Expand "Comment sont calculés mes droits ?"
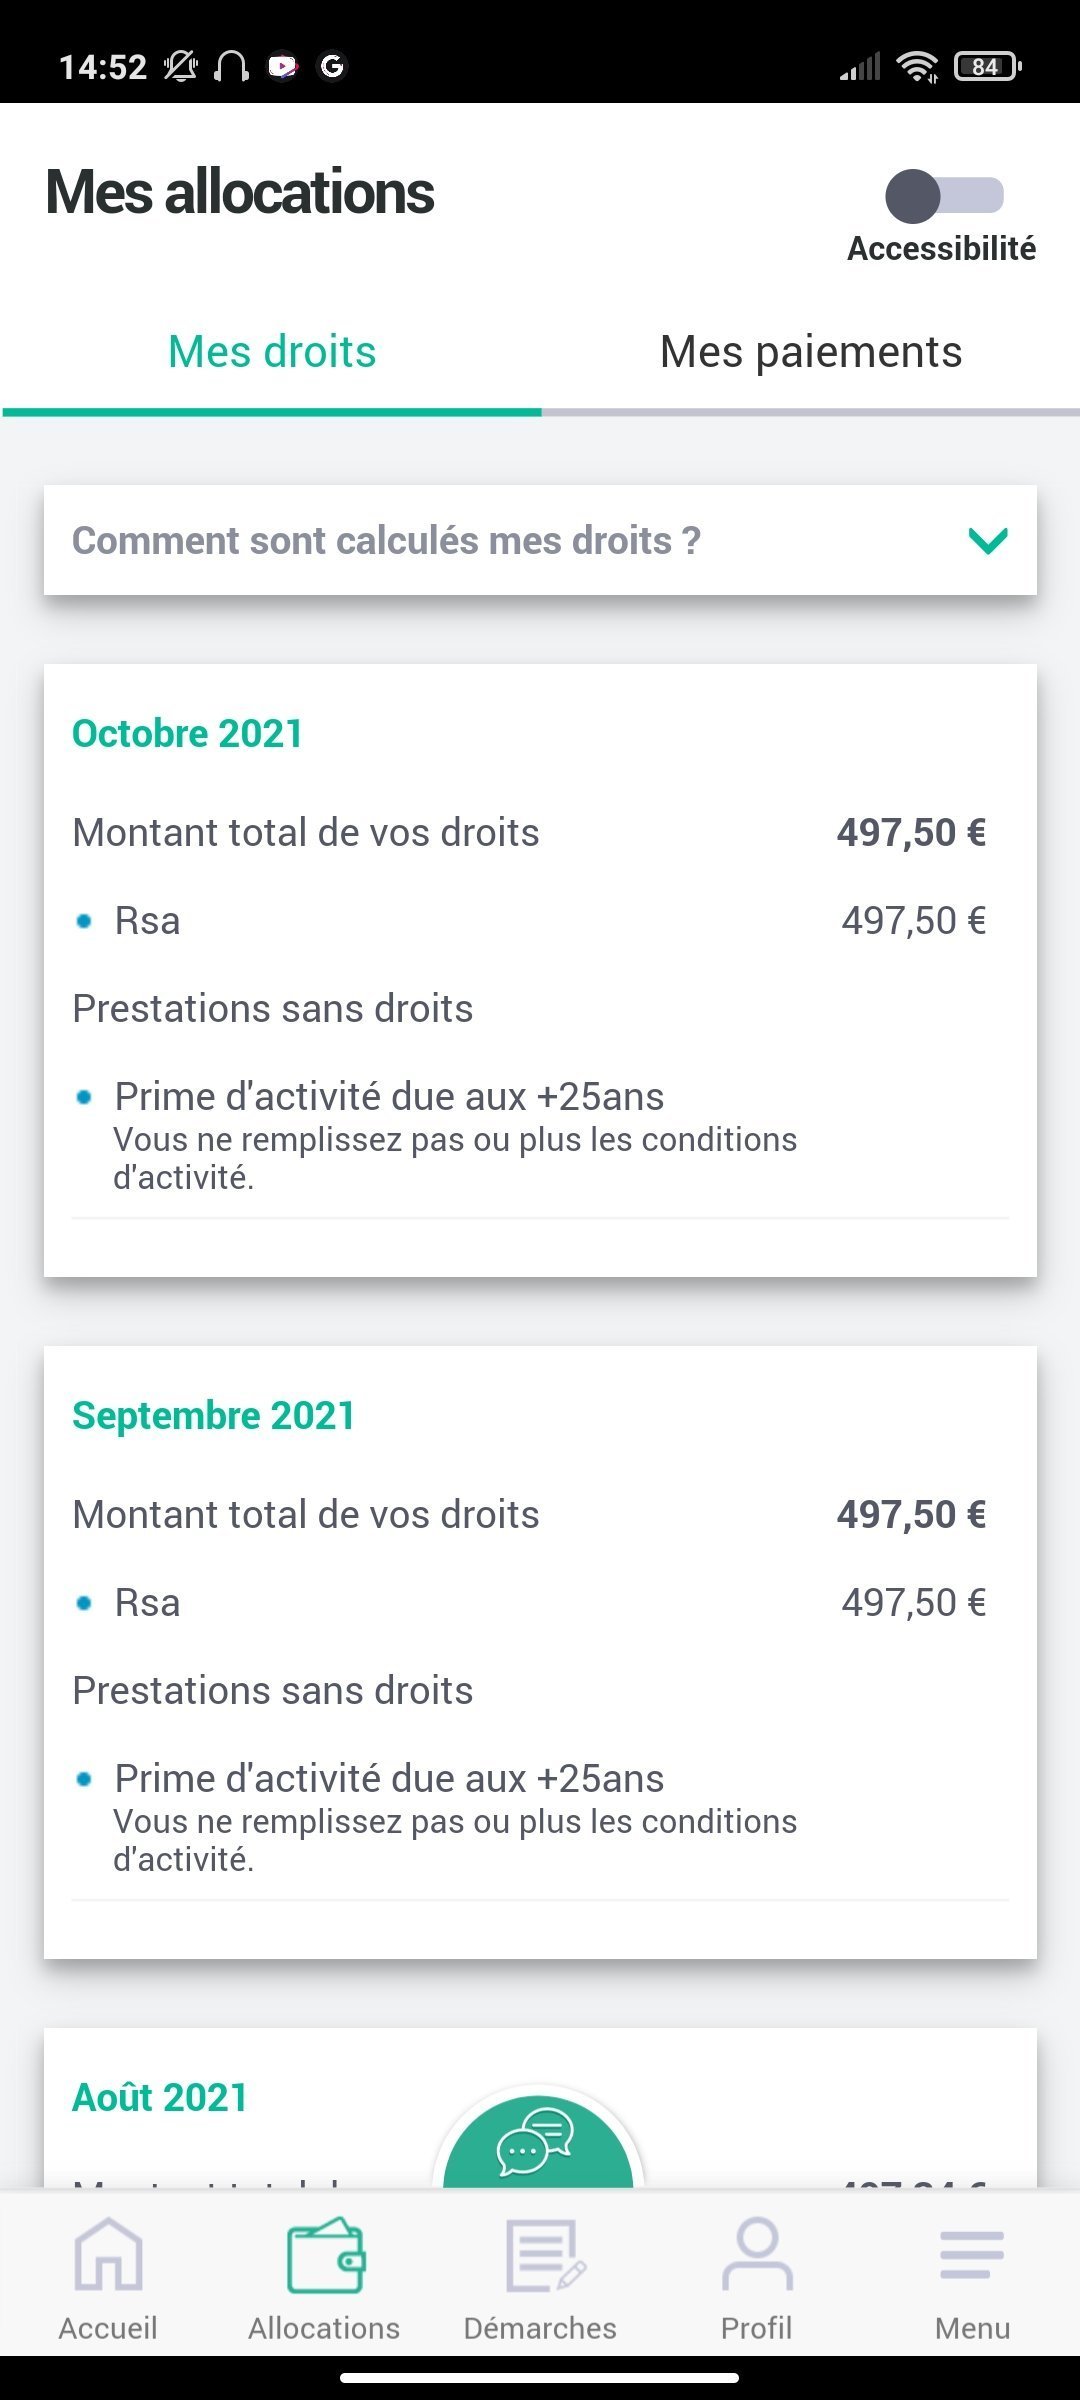 pyautogui.click(x=387, y=541)
